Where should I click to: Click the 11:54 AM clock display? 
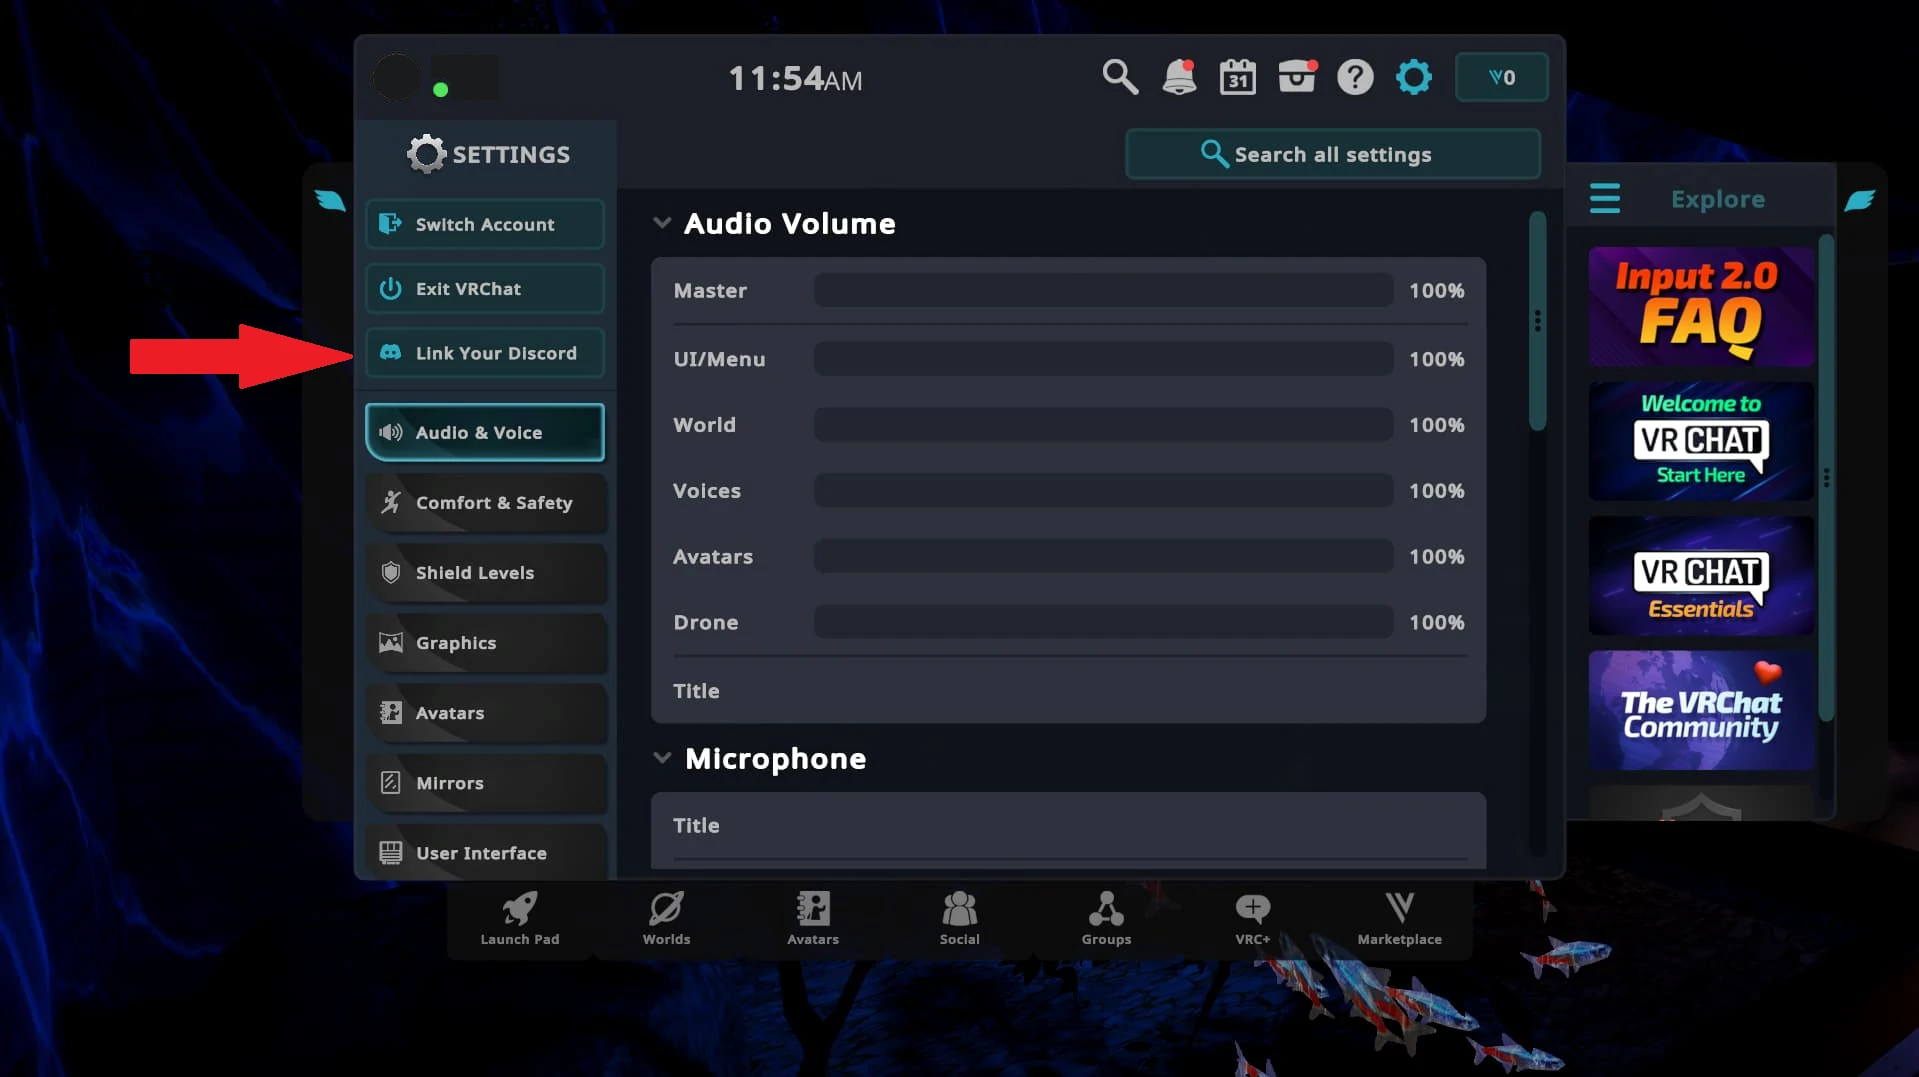point(795,78)
